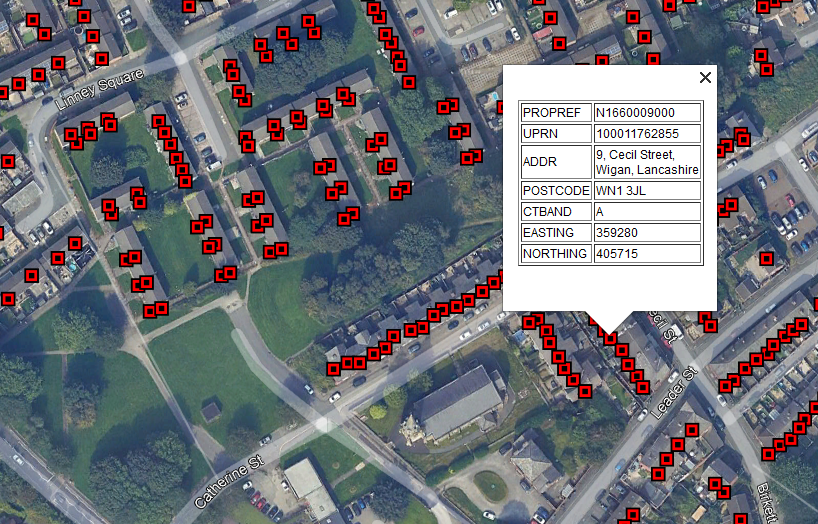Click the Linney Square street label
Viewport: 818px width, 524px height.
100,90
